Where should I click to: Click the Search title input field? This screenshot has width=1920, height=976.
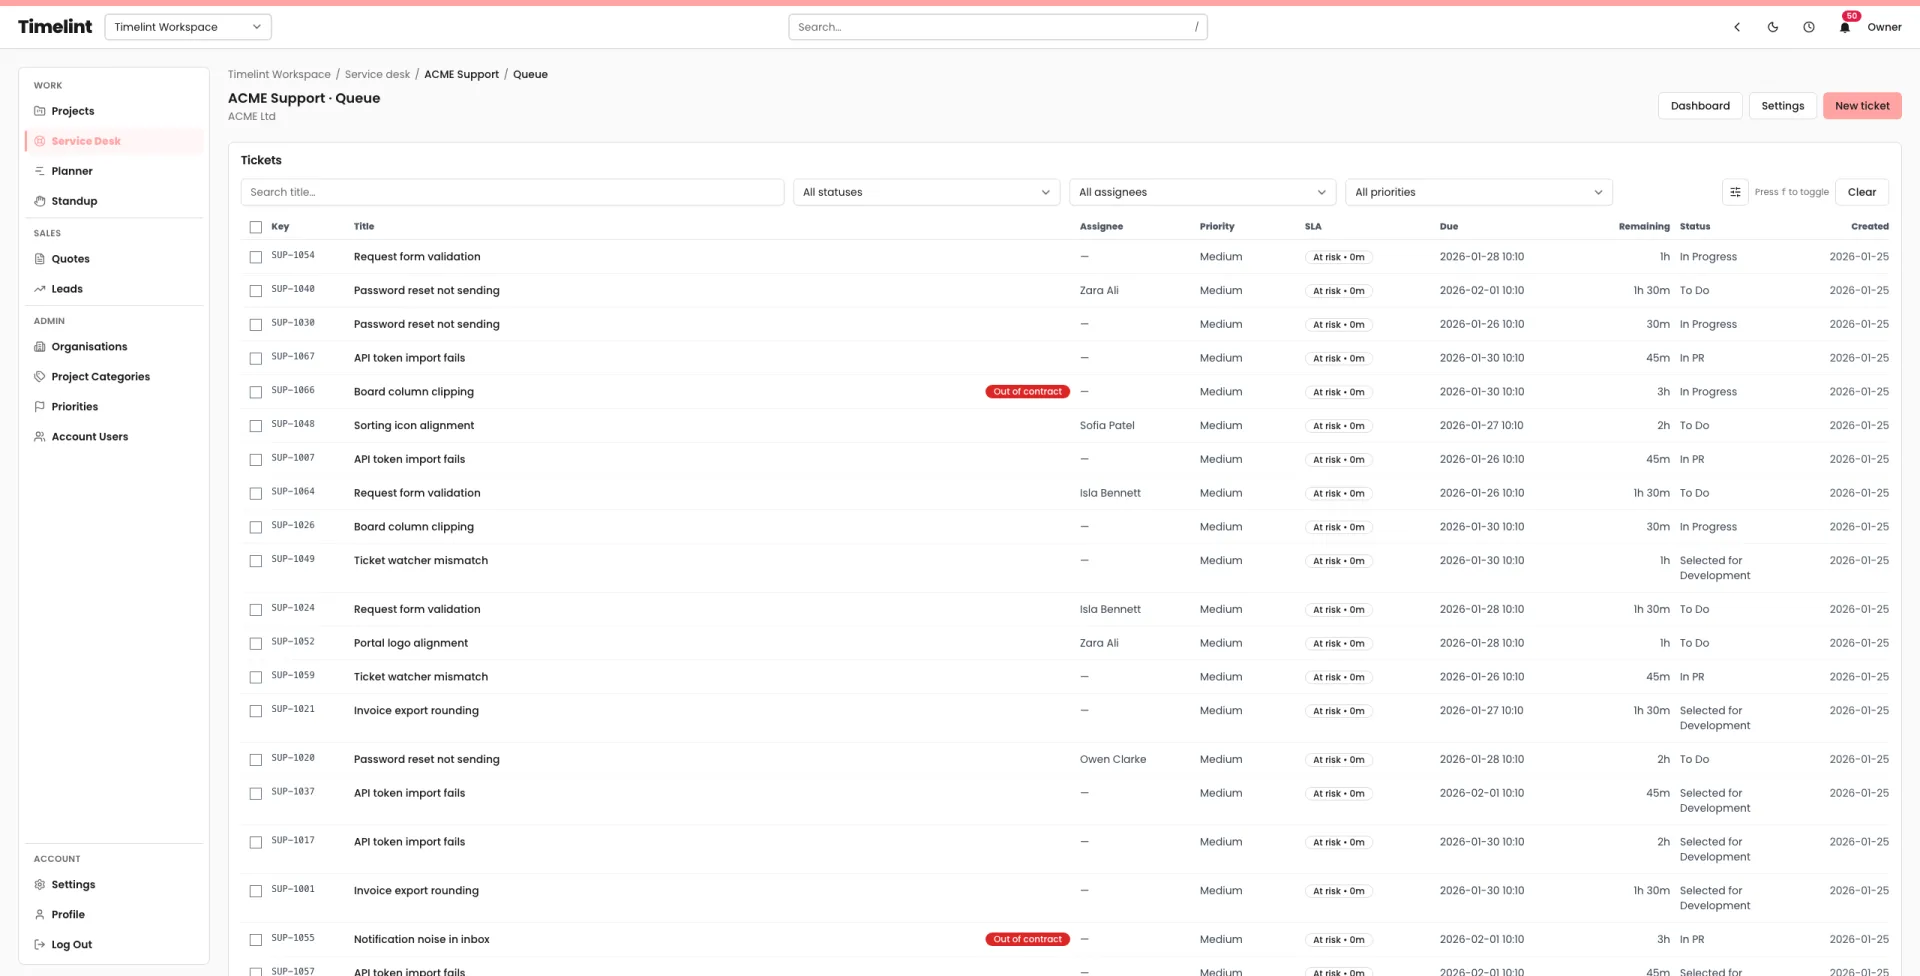[x=512, y=192]
